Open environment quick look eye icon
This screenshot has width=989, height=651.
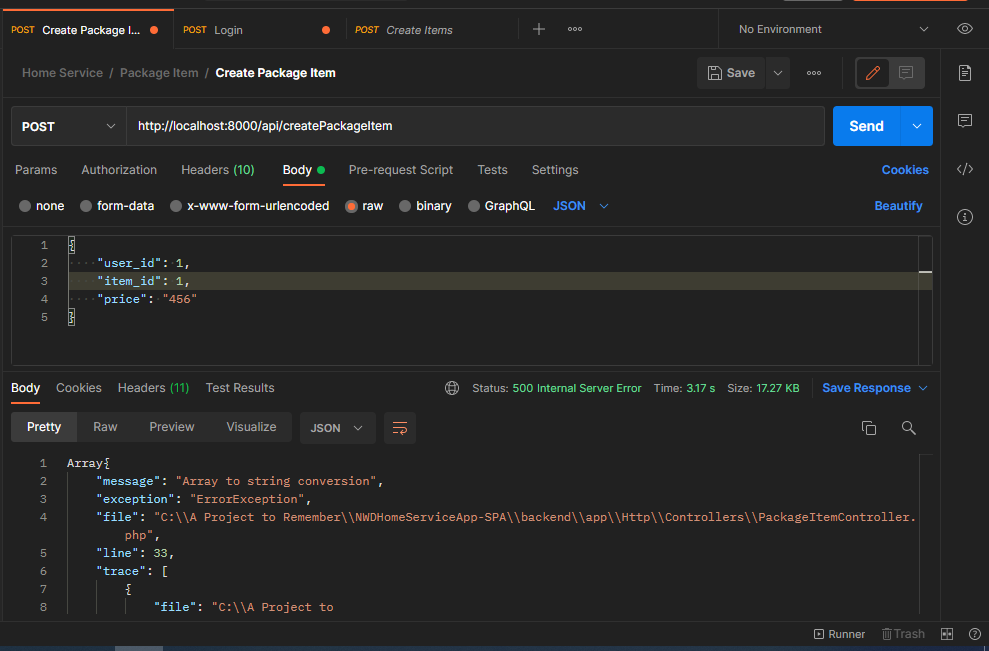tap(964, 29)
